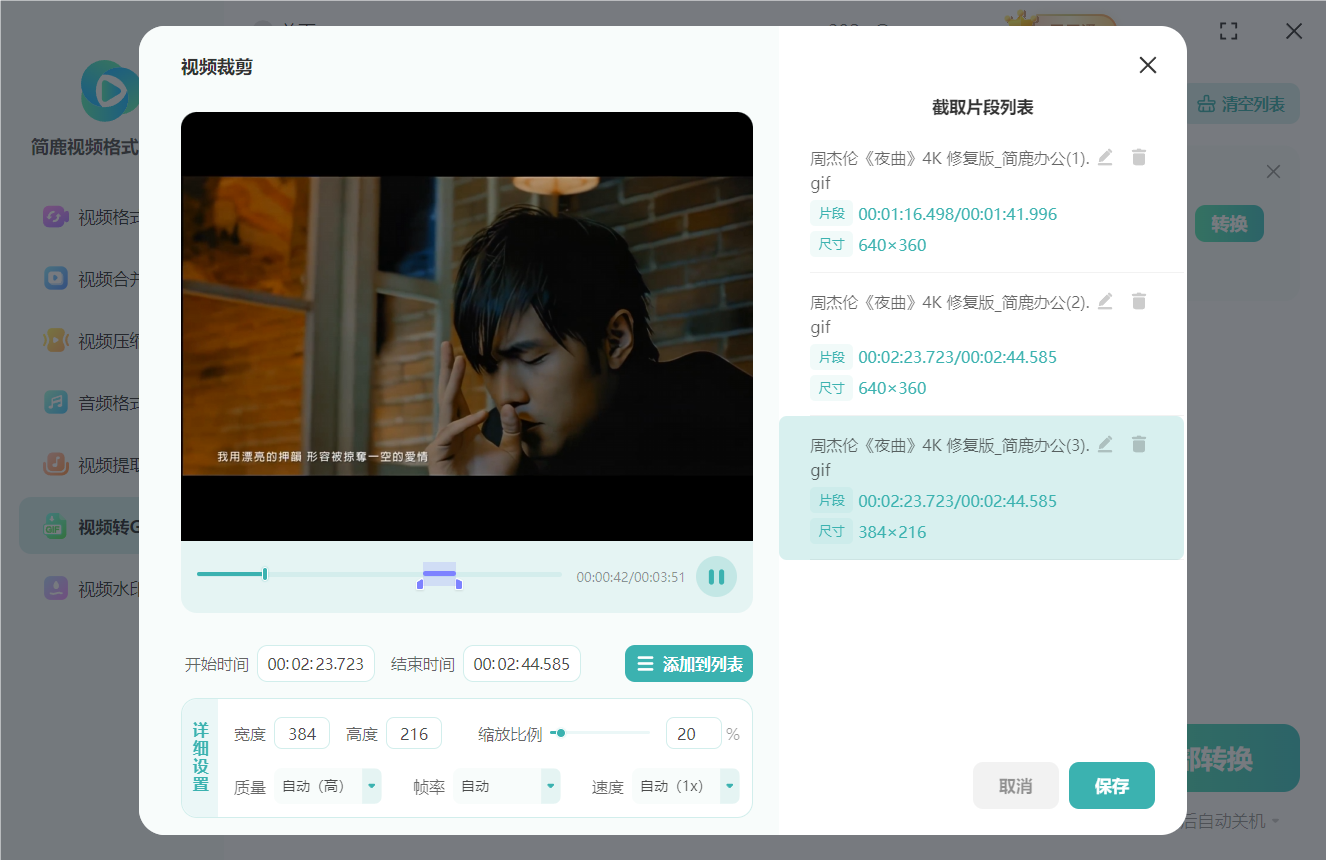
Task: Close the video trim dialog
Action: pos(1148,65)
